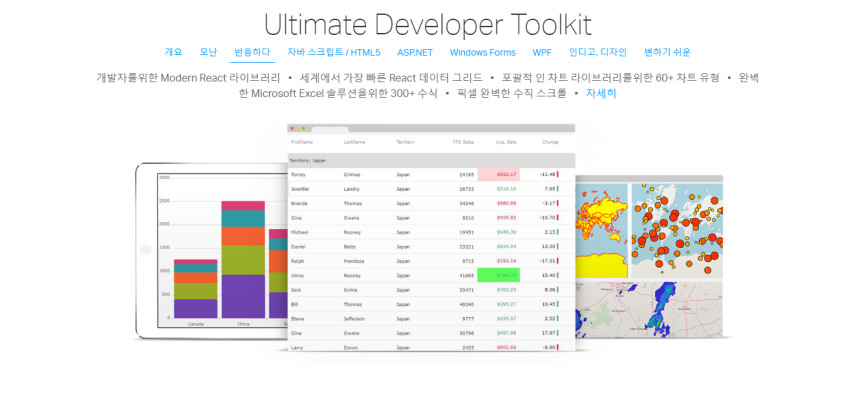Open the yellow world map thumbnail

click(601, 231)
